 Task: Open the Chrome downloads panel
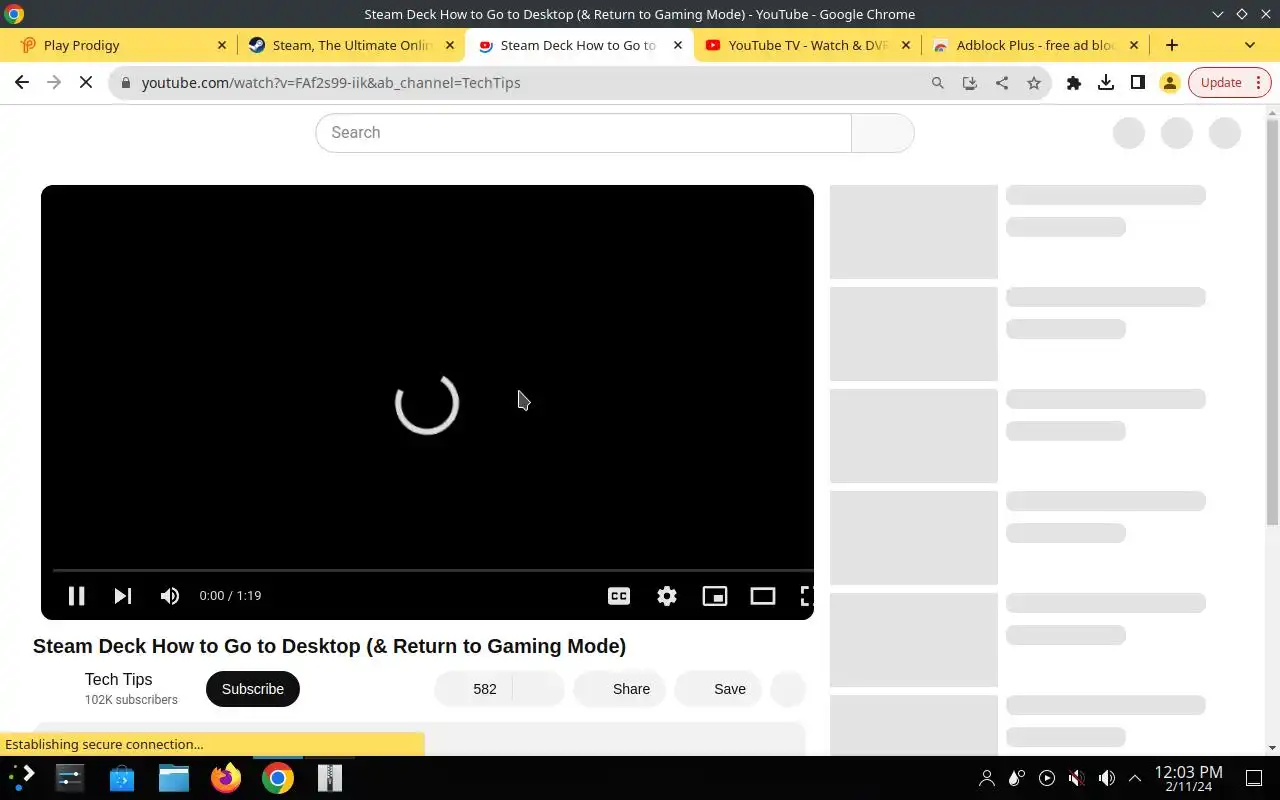point(1106,83)
